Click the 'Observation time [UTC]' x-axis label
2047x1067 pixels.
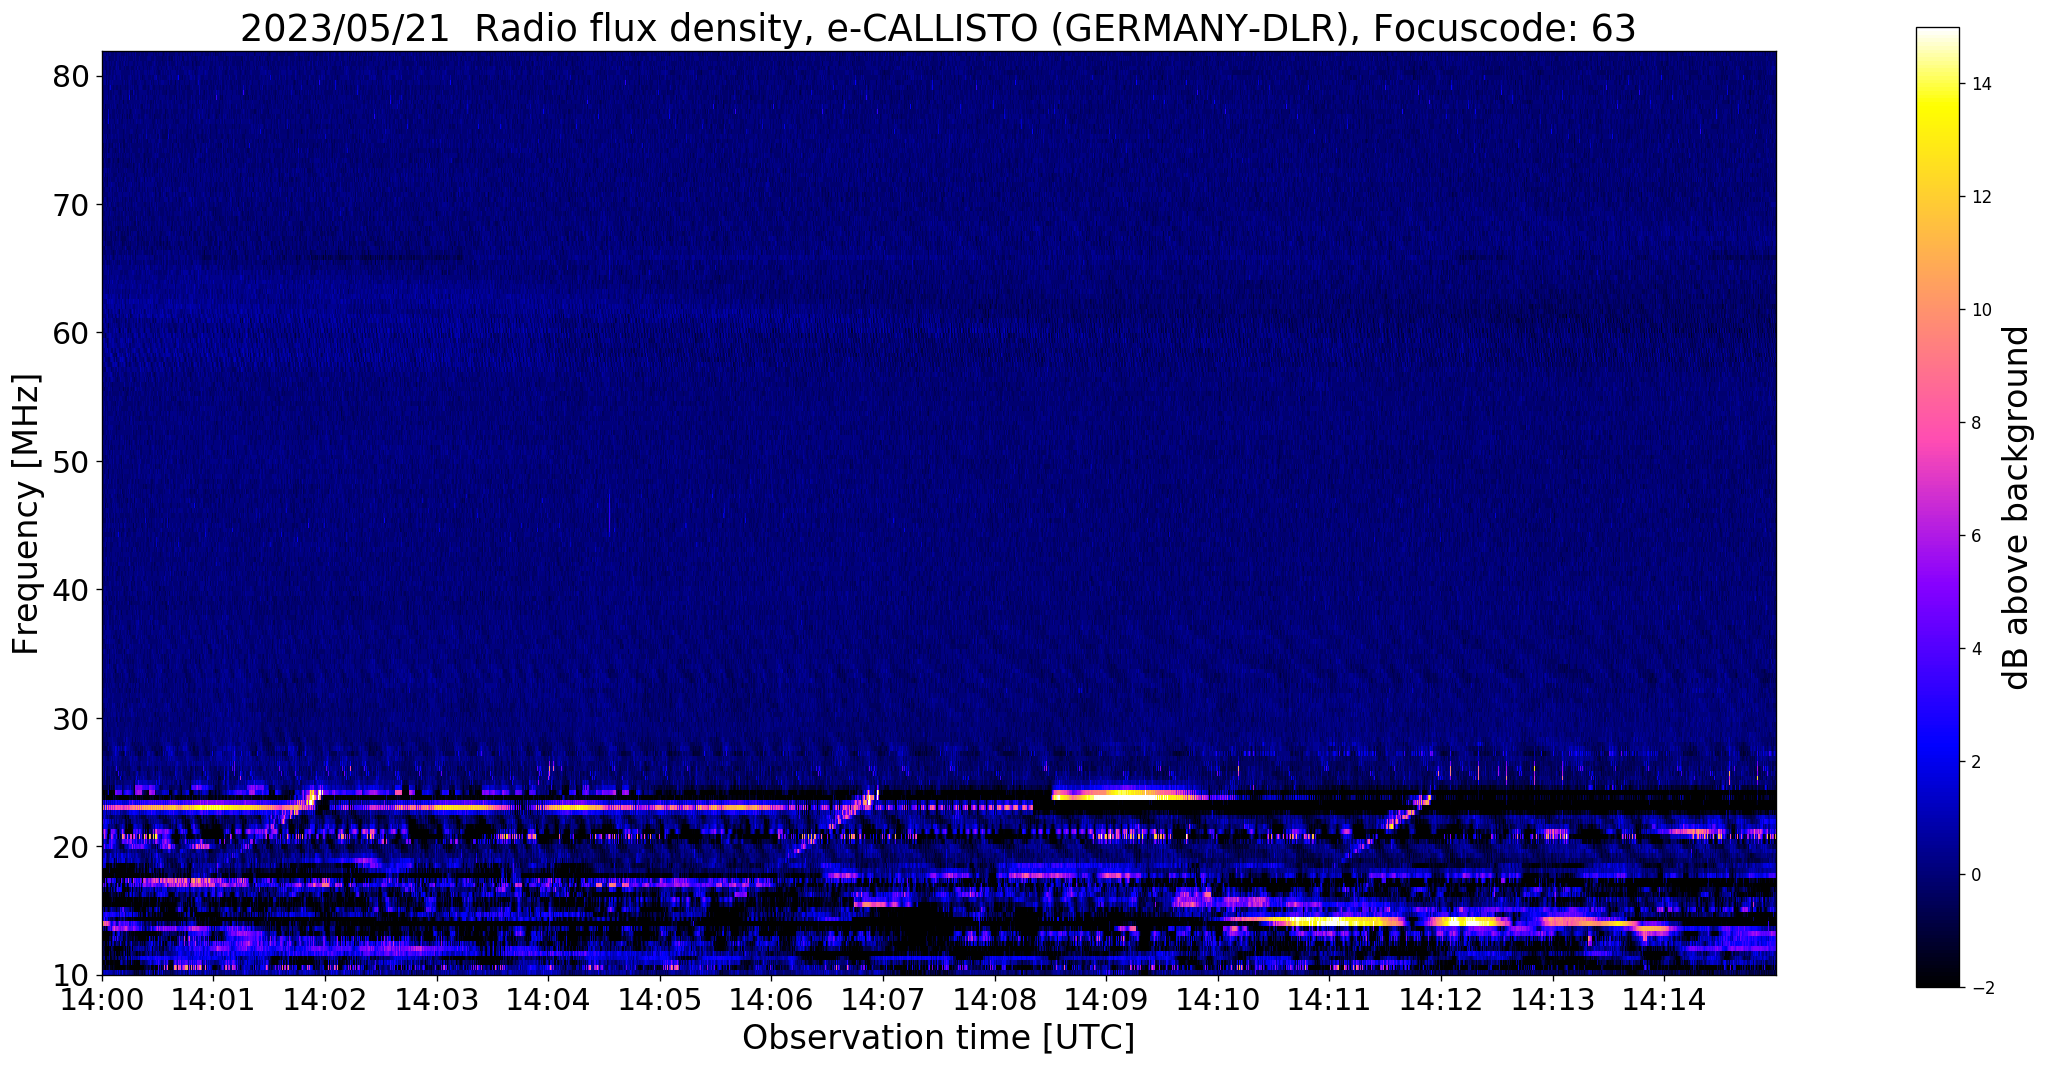(x=938, y=1037)
